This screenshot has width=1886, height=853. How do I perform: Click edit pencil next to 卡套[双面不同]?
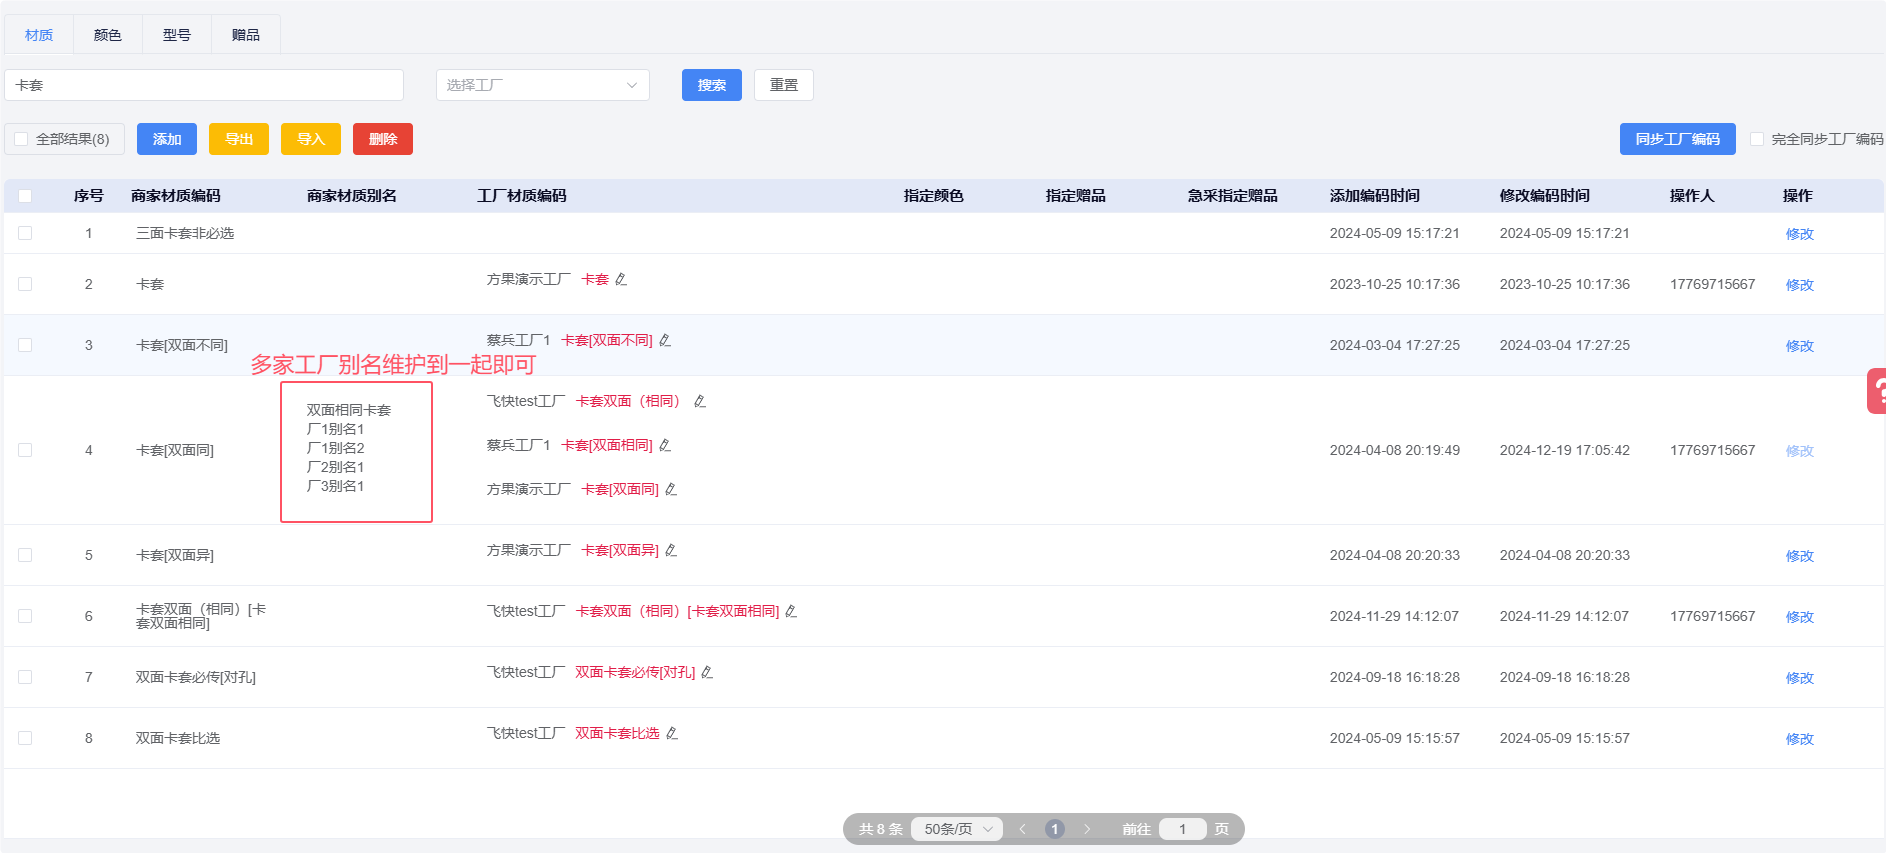665,341
